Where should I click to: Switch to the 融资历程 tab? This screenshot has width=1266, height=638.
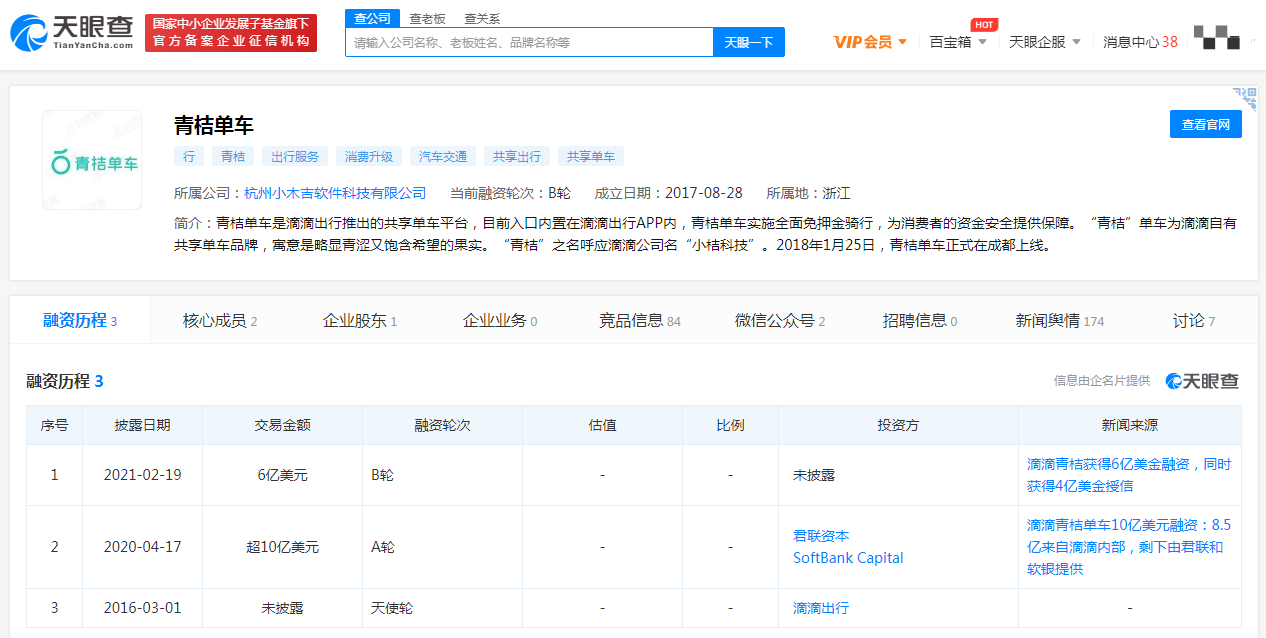(x=80, y=320)
